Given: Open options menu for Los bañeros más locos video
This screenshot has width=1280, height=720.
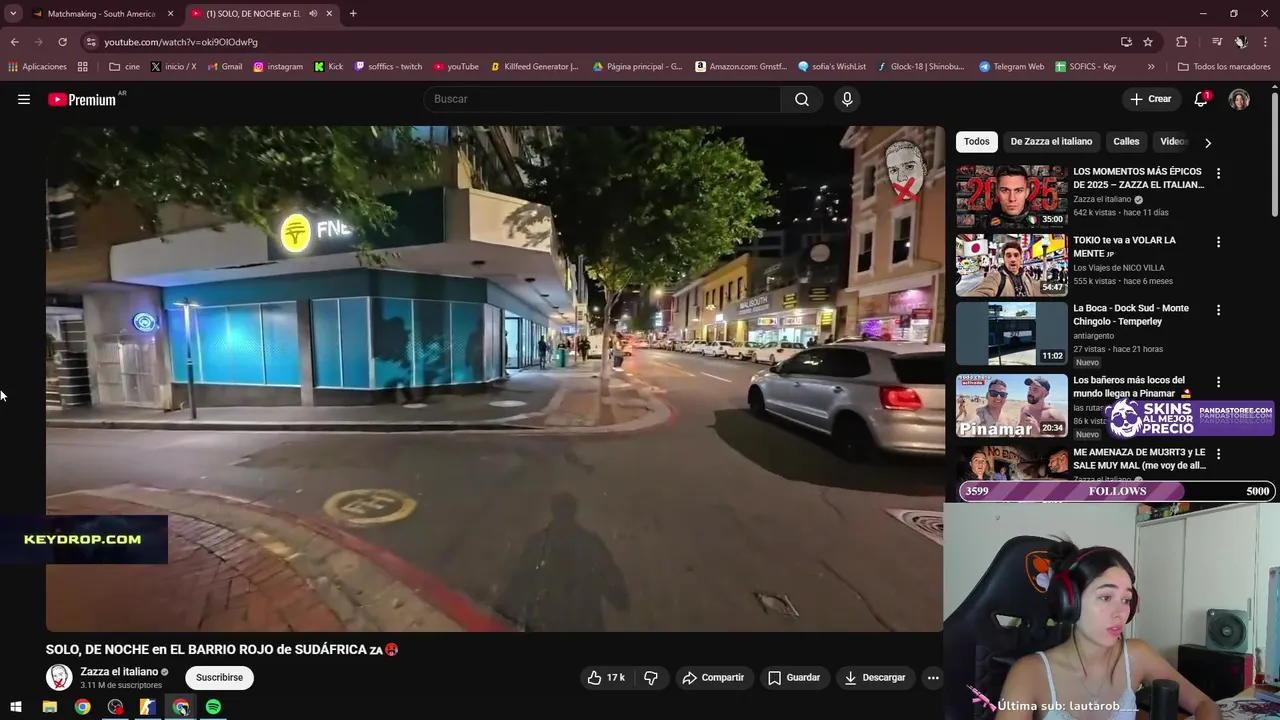Looking at the screenshot, I should (1218, 382).
